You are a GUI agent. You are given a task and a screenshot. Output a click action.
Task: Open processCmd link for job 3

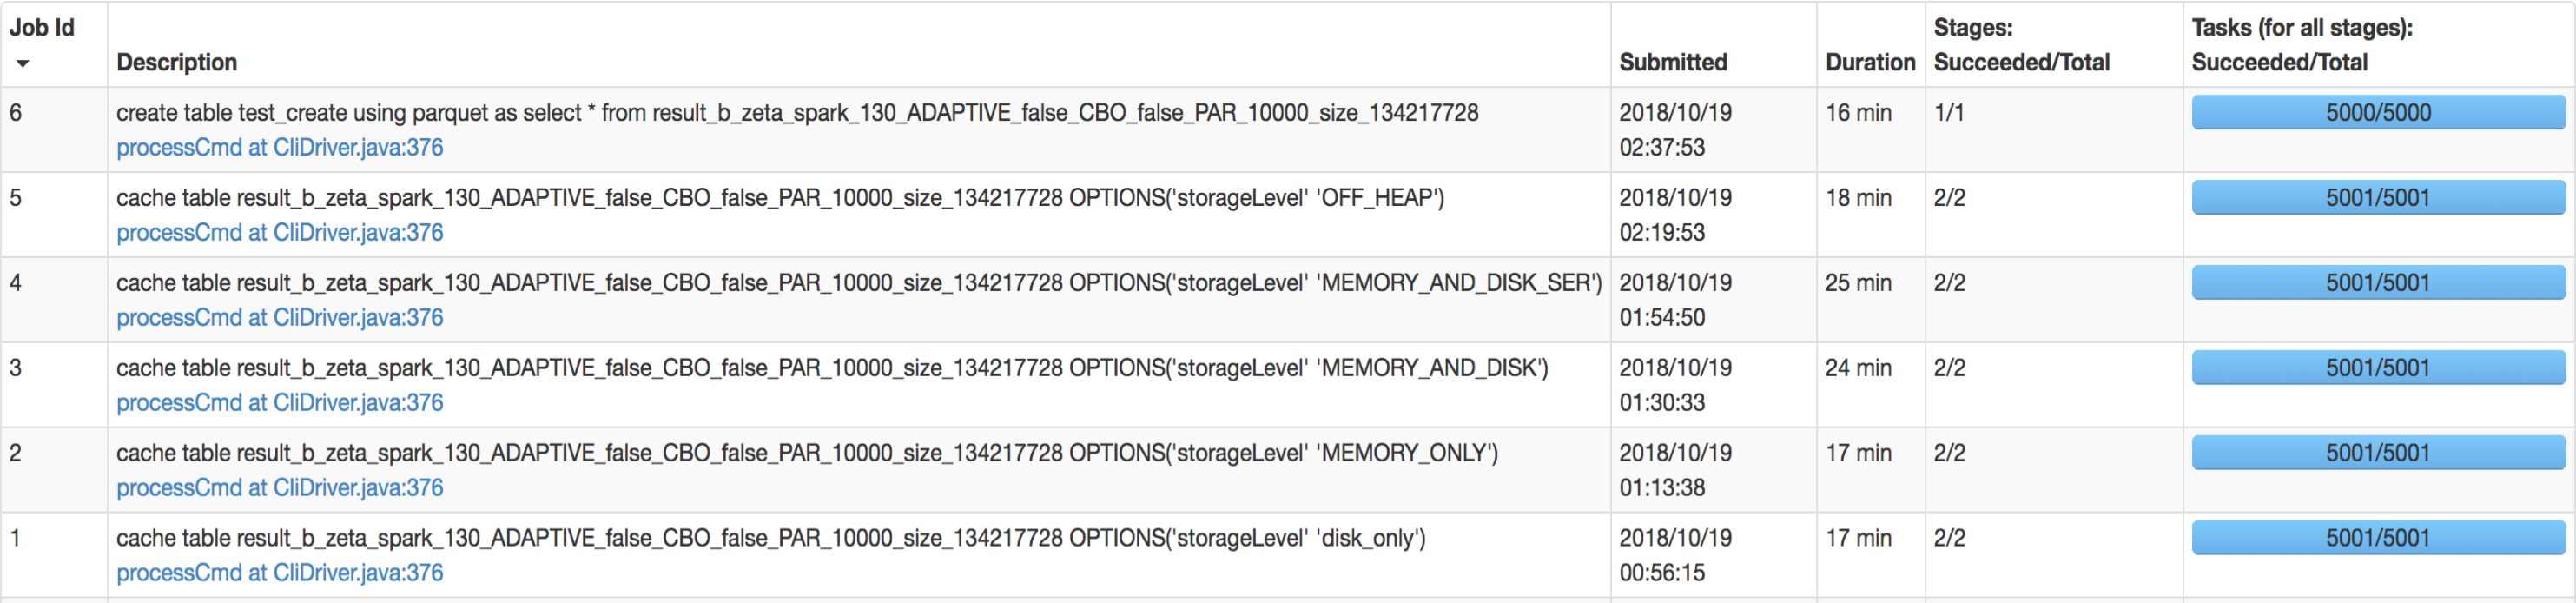click(280, 402)
